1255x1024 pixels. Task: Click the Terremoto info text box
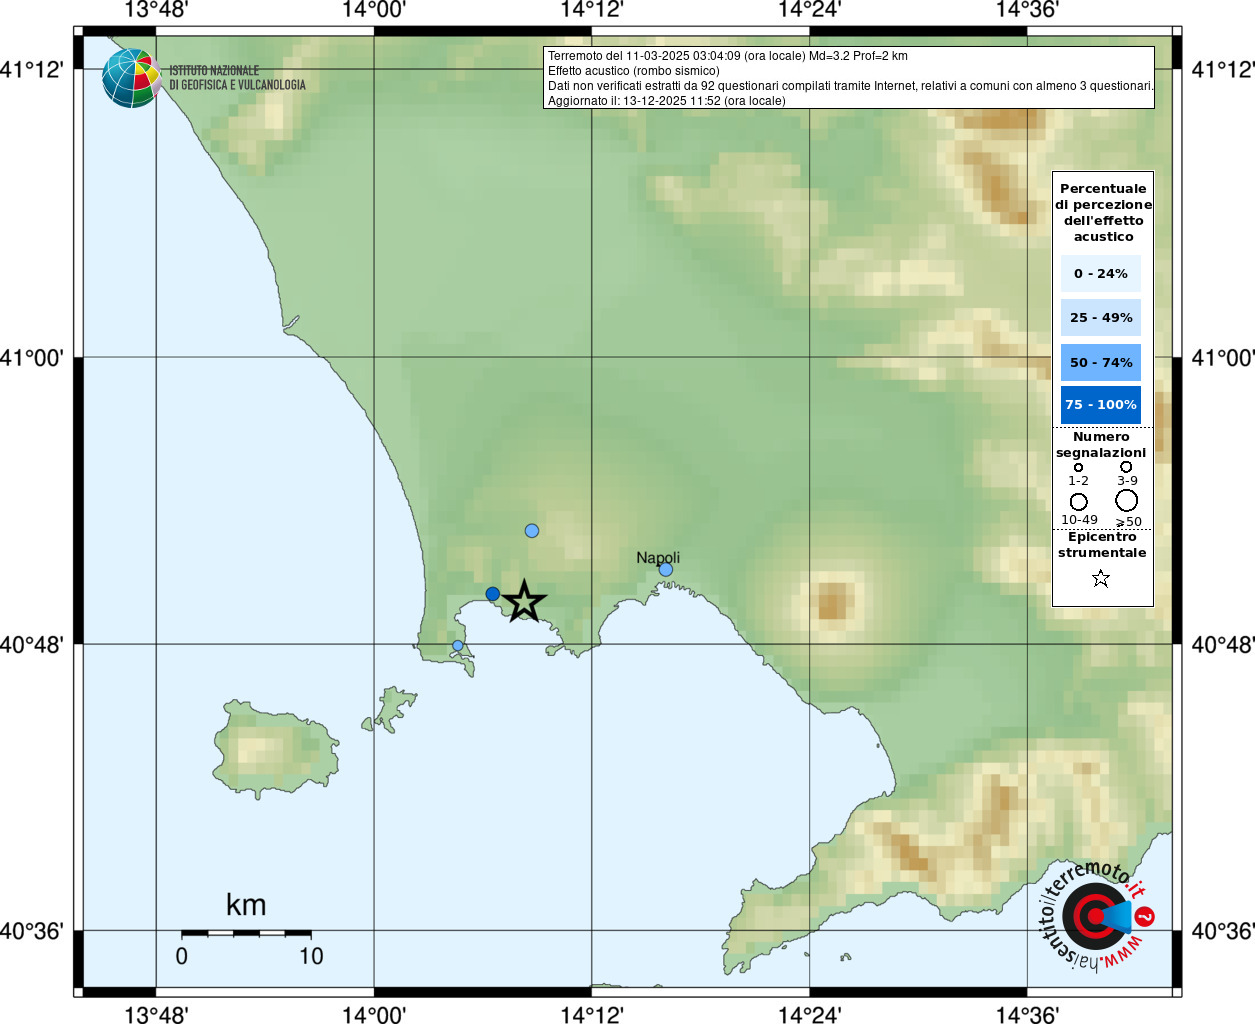(849, 78)
